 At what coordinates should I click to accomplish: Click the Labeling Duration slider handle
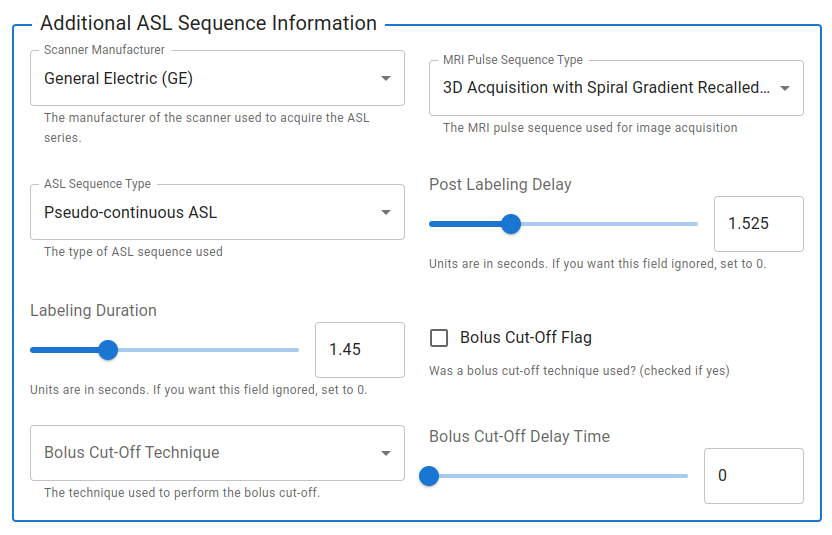(108, 350)
